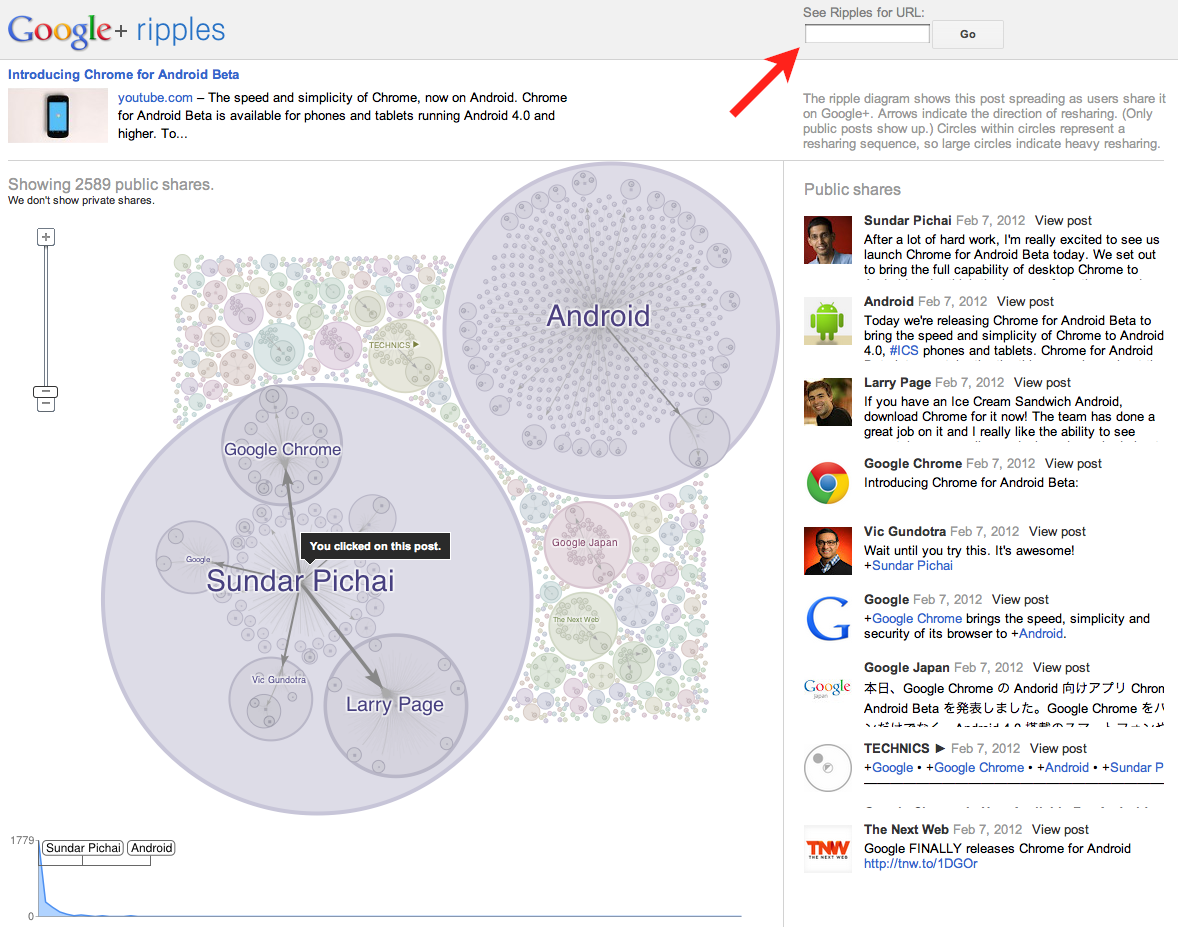1178x927 pixels.
Task: Click the blue Google G avatar
Action: (x=827, y=619)
